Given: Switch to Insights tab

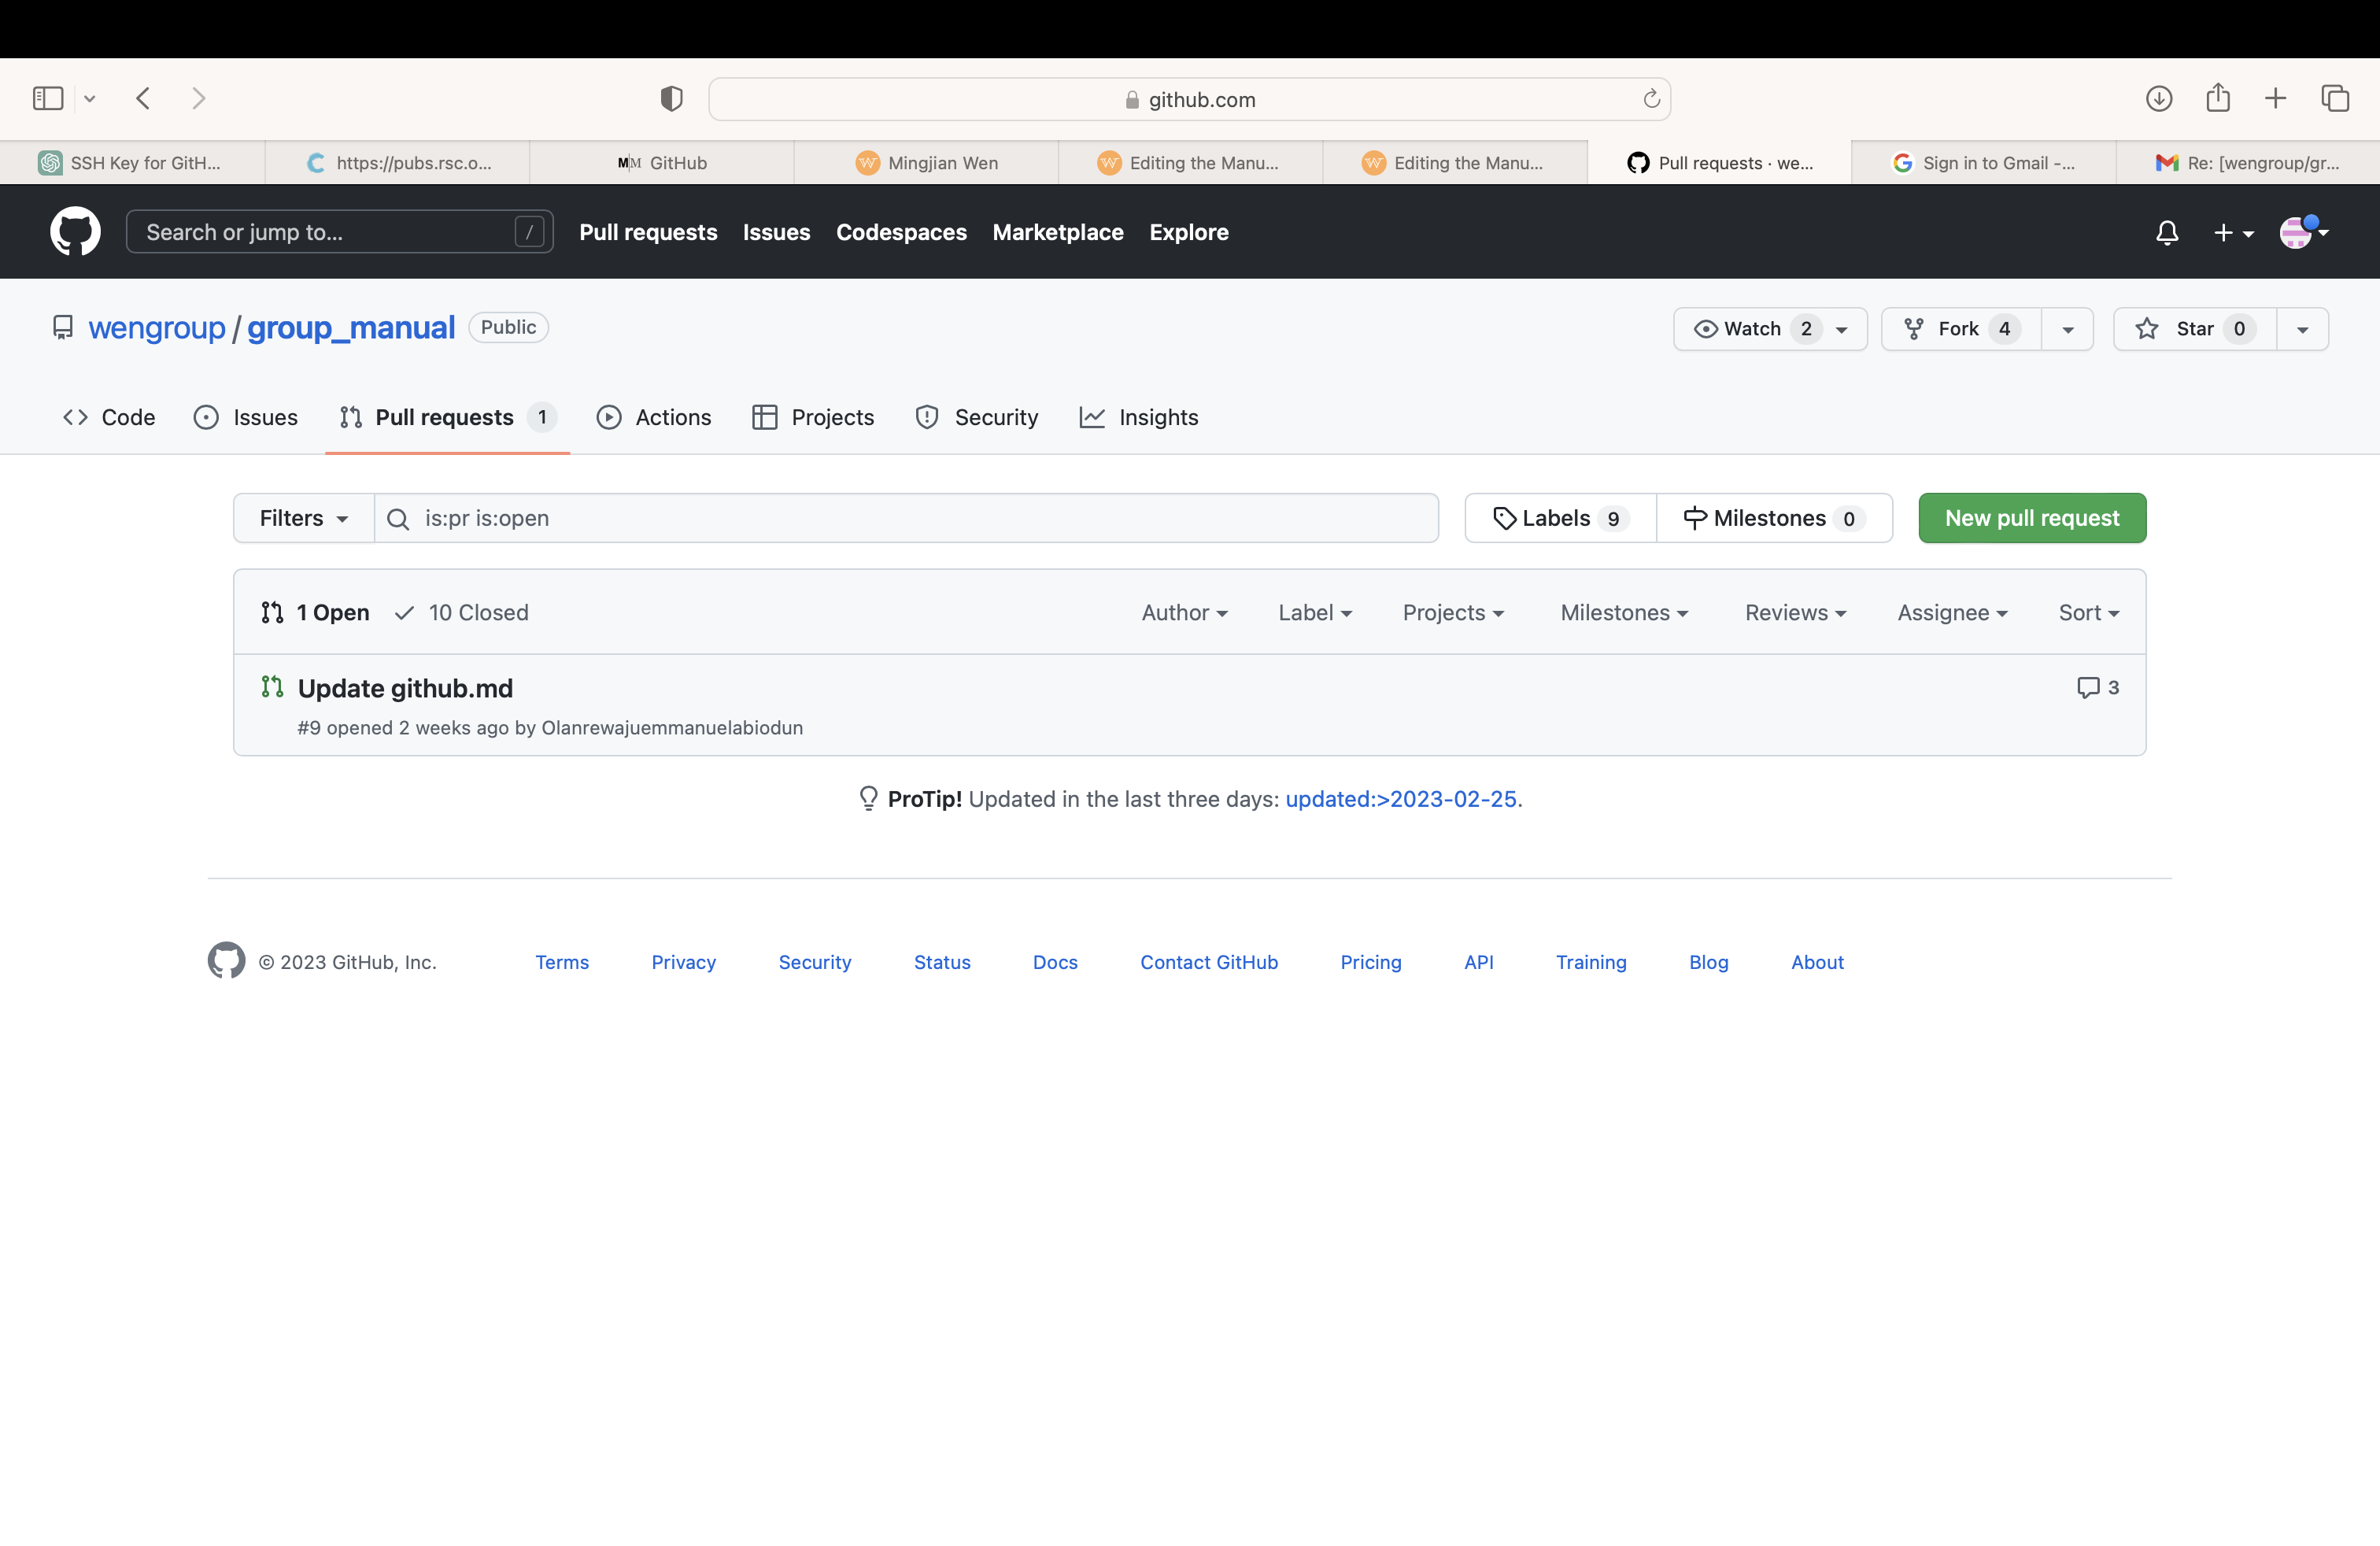Looking at the screenshot, I should click(x=1139, y=417).
